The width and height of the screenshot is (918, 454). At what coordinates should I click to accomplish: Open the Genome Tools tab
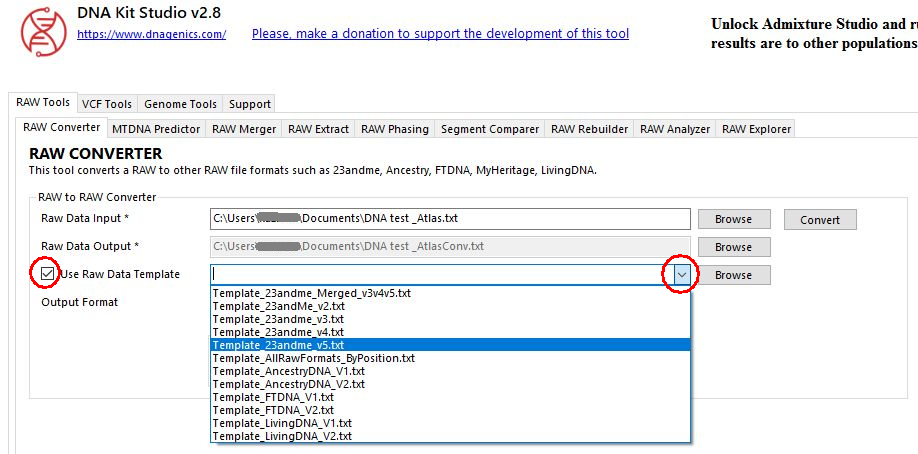180,104
